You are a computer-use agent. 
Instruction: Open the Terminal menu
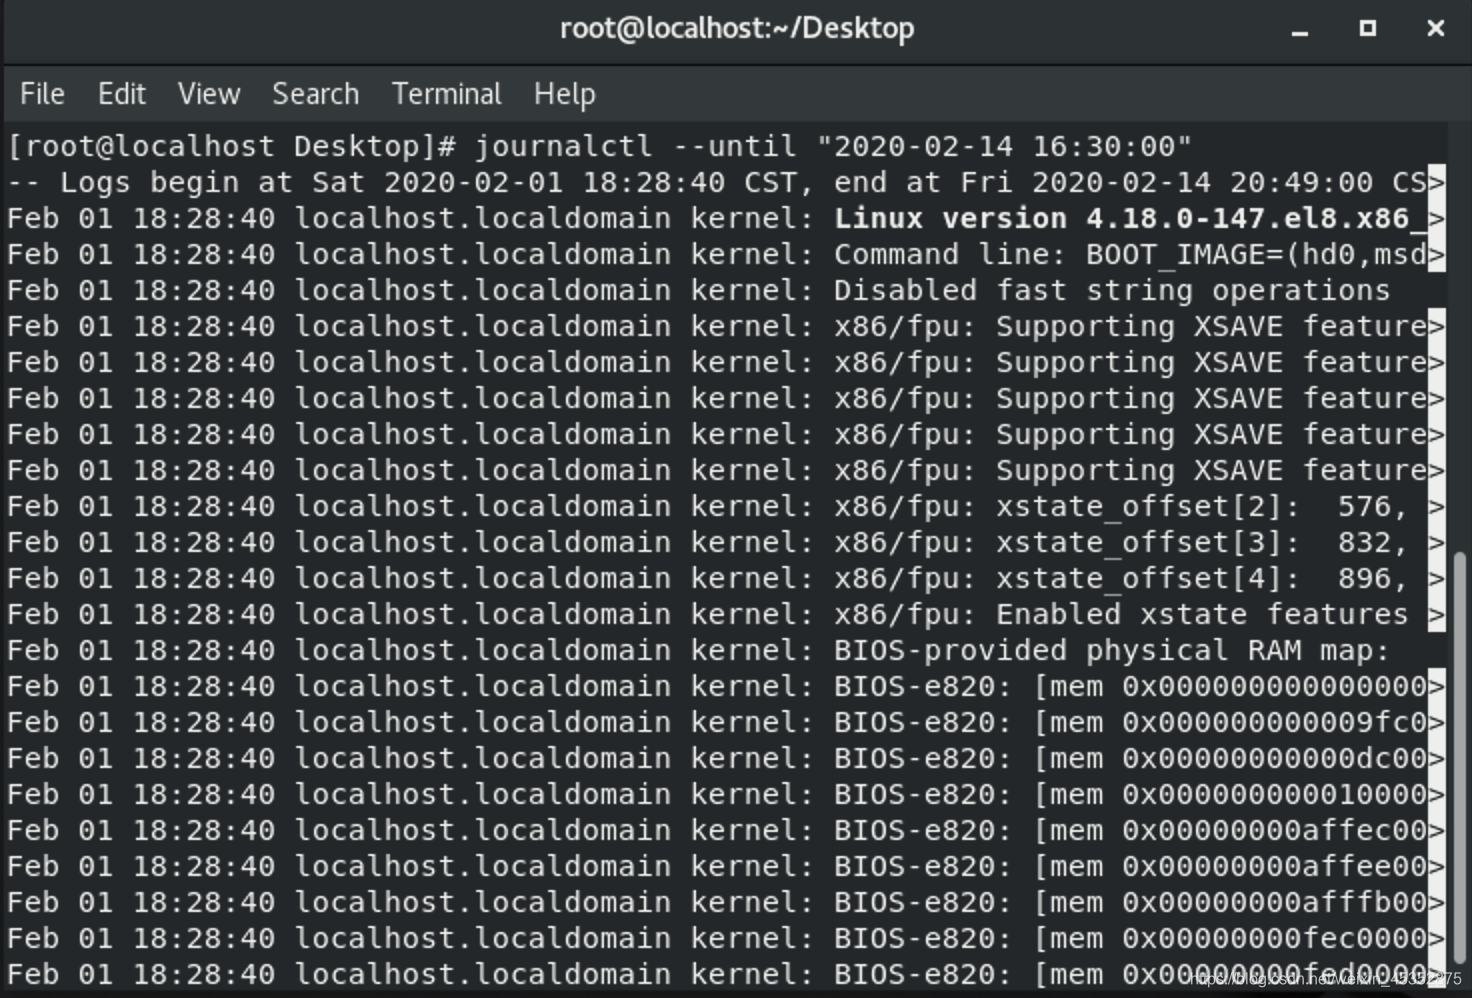click(x=447, y=94)
